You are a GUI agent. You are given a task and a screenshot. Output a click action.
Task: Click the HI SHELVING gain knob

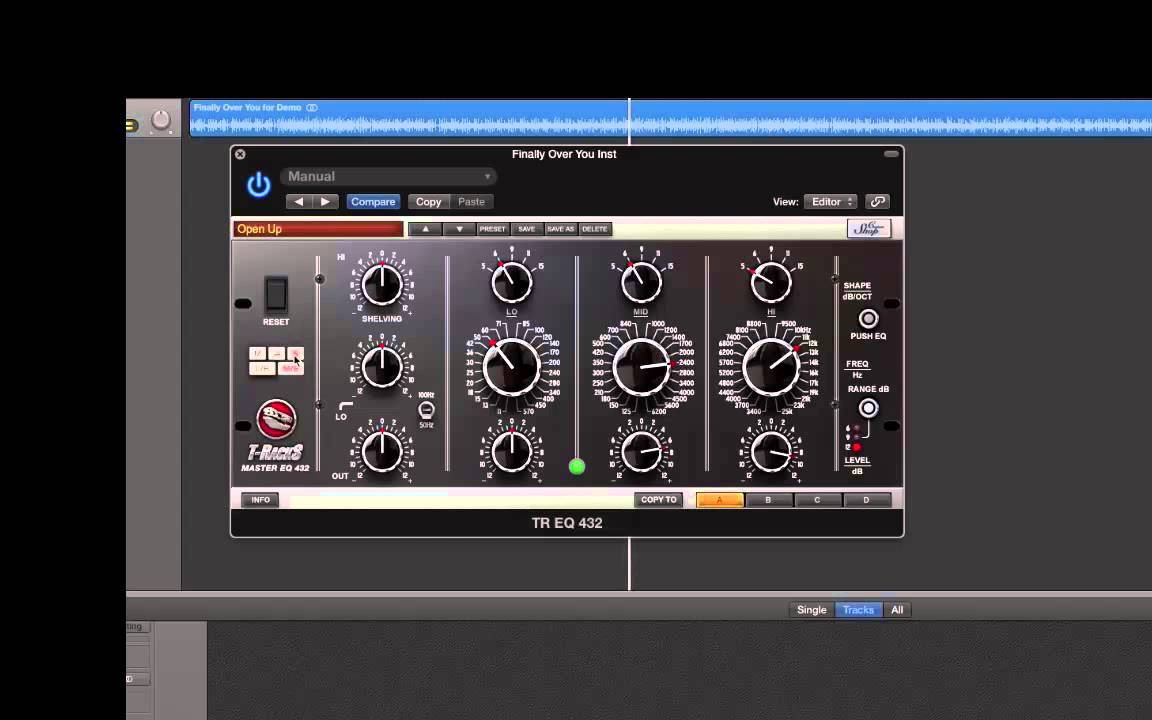click(x=382, y=284)
